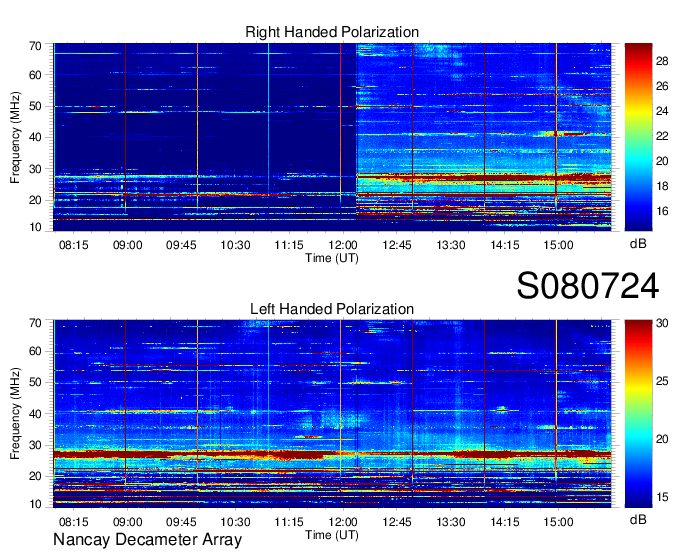This screenshot has width=680, height=552.
Task: Click the 09:00 time tick on Left Handed plot
Action: [x=128, y=522]
